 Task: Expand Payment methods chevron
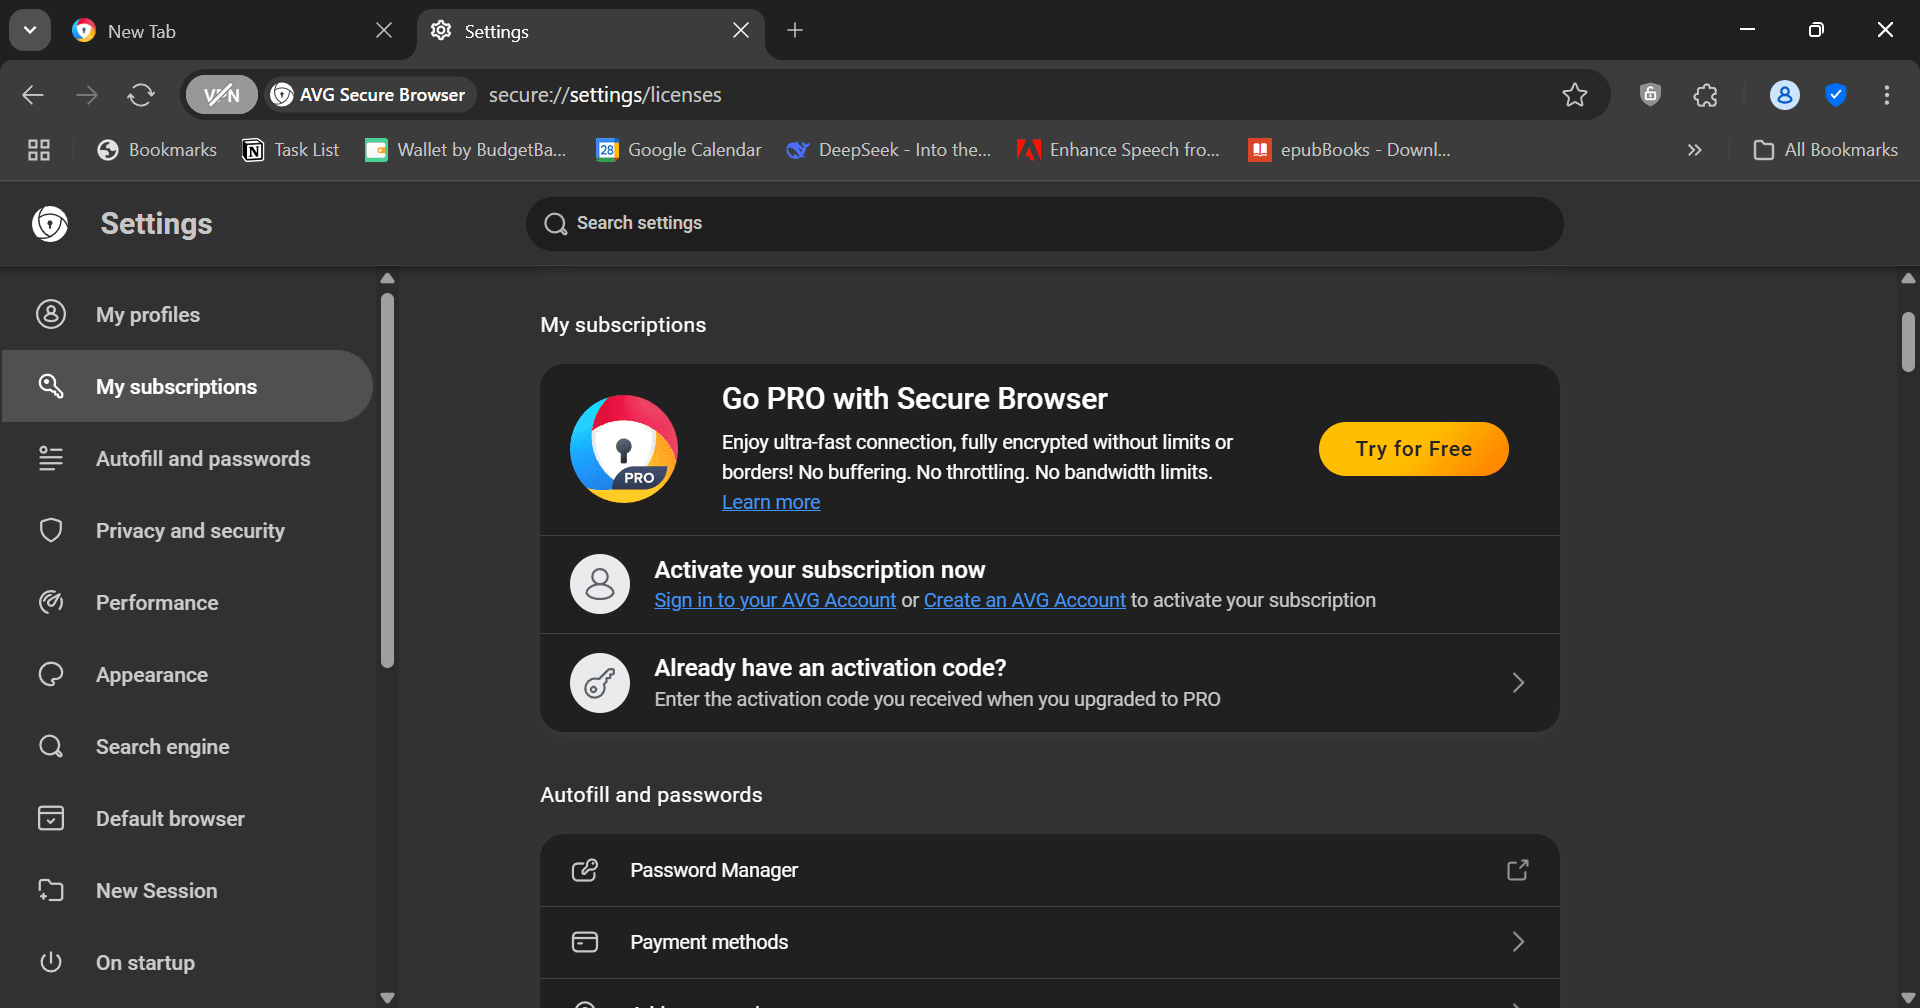1518,942
